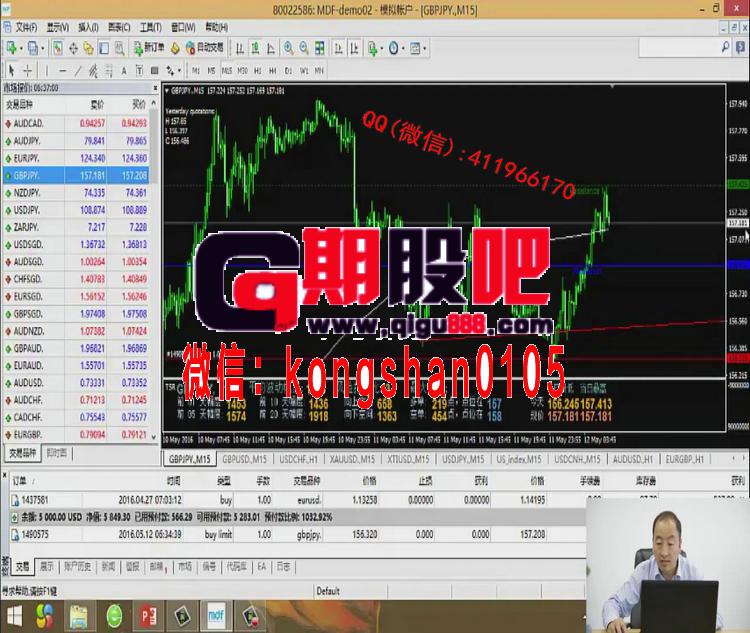This screenshot has height=633, width=750.
Task: Click the Market Watch vertical scrollbar
Action: pos(154,270)
